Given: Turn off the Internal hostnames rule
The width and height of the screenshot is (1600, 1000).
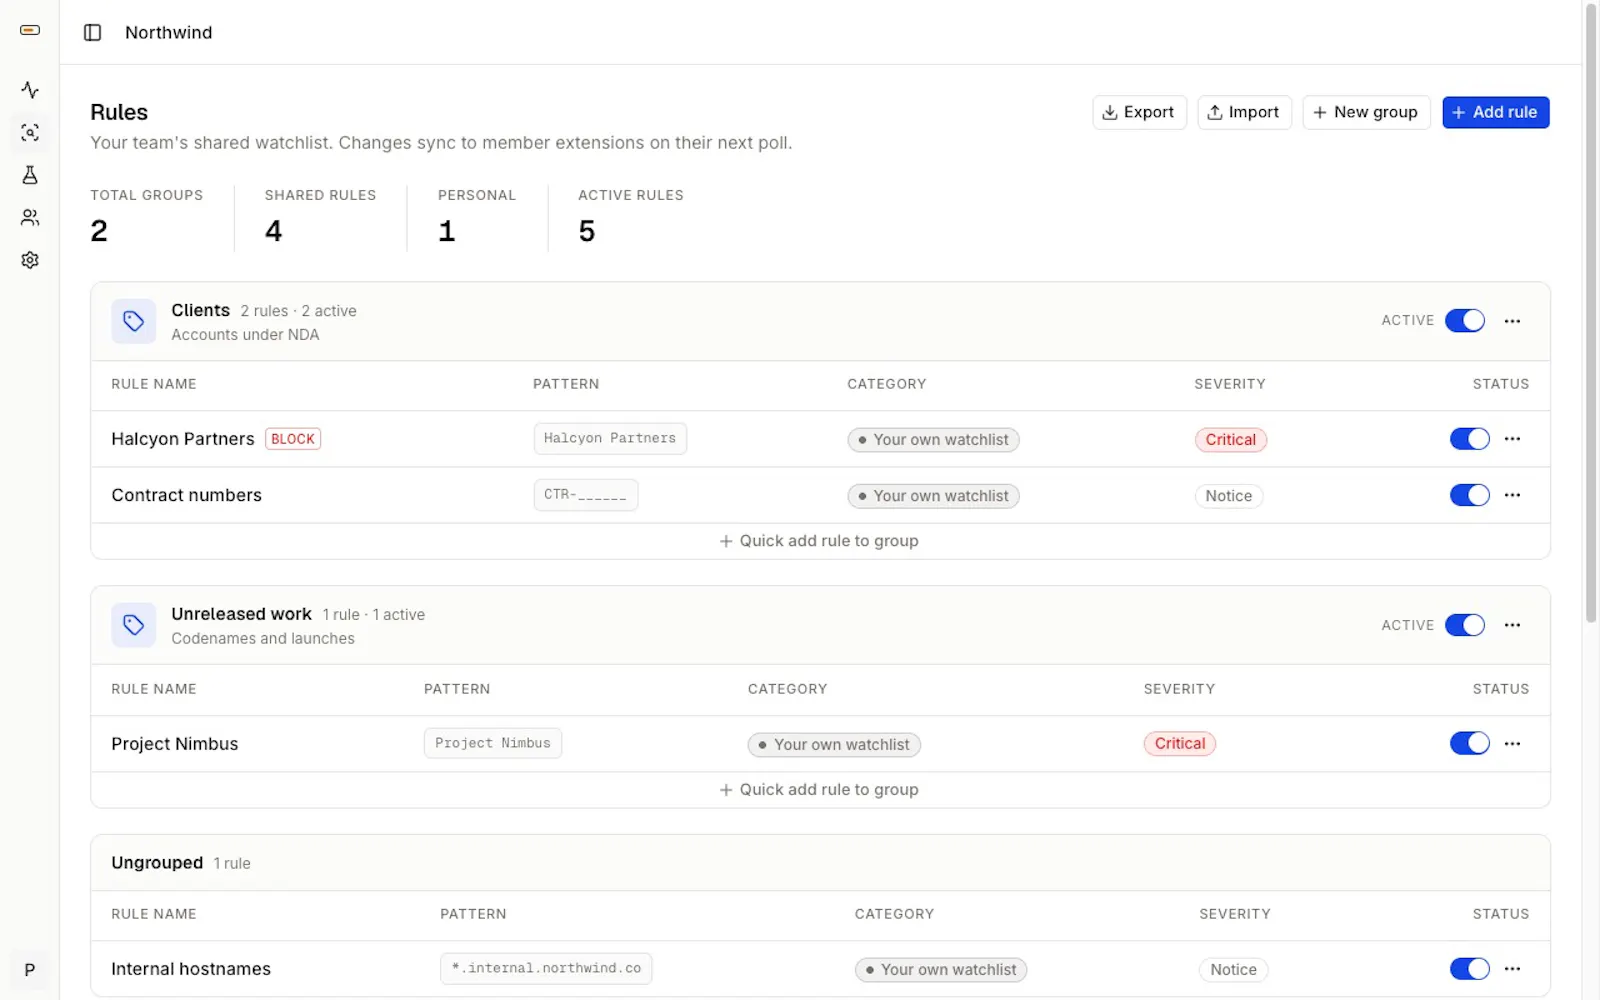Looking at the screenshot, I should coord(1470,969).
